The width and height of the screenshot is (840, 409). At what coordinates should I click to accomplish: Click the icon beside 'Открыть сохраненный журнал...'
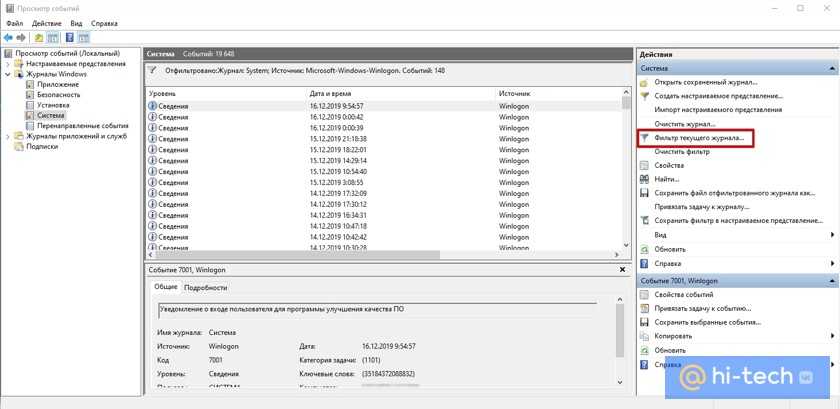click(645, 82)
